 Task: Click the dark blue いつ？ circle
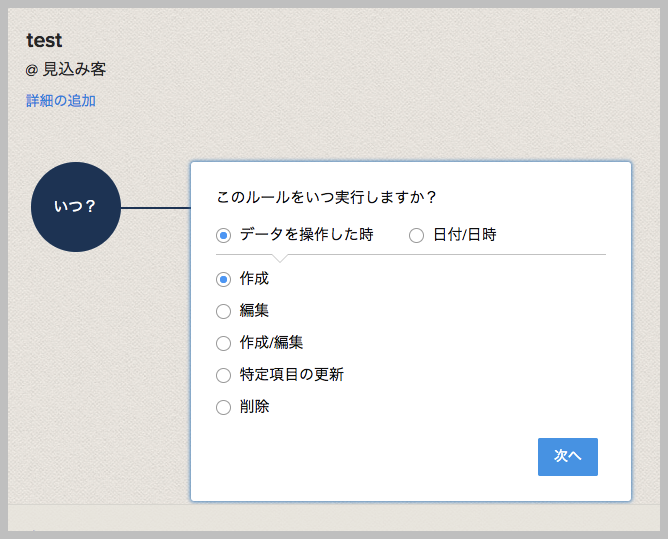[x=75, y=207]
